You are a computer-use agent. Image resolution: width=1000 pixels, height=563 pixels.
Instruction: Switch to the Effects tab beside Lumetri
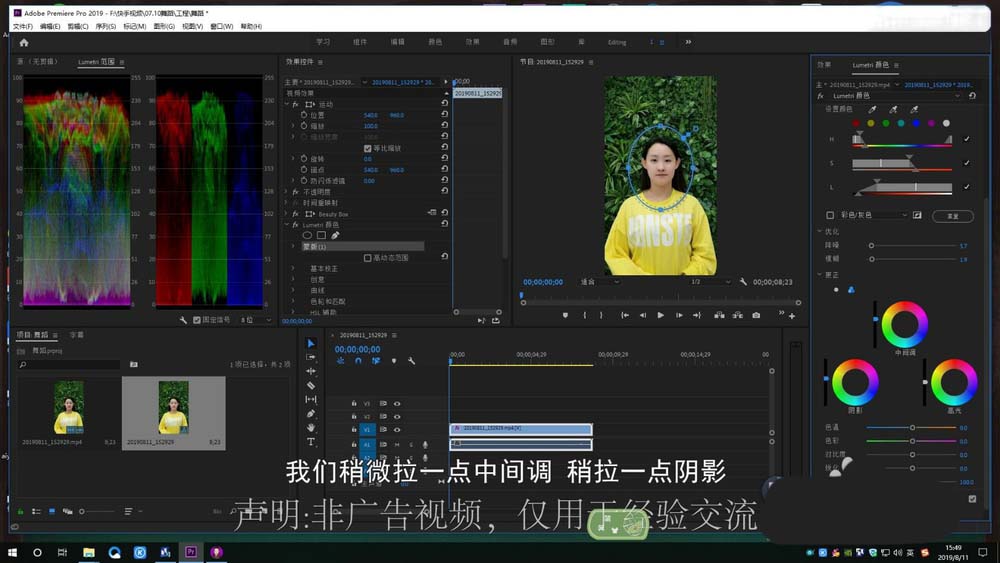[x=824, y=65]
